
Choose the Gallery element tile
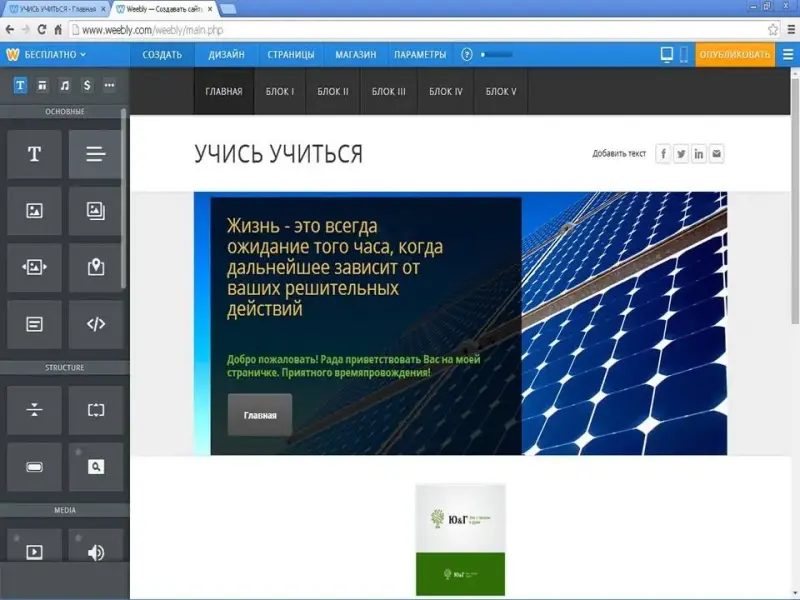95,210
